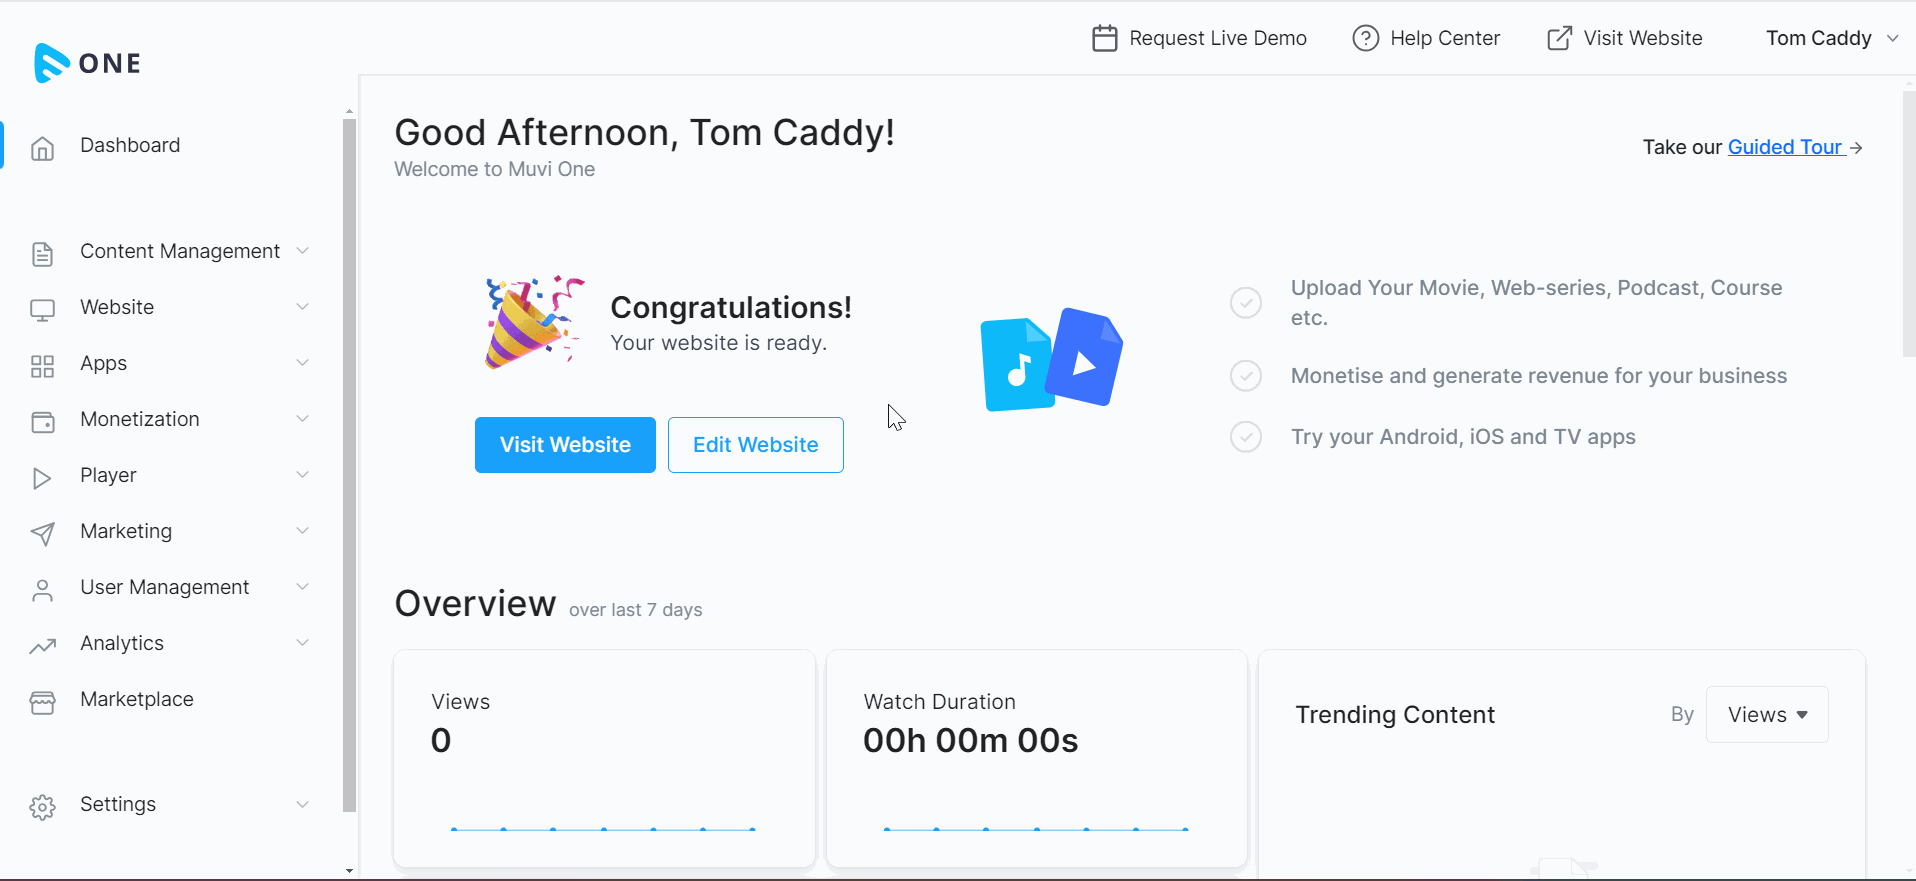Click the Content Management document icon
1916x881 pixels.
42,254
